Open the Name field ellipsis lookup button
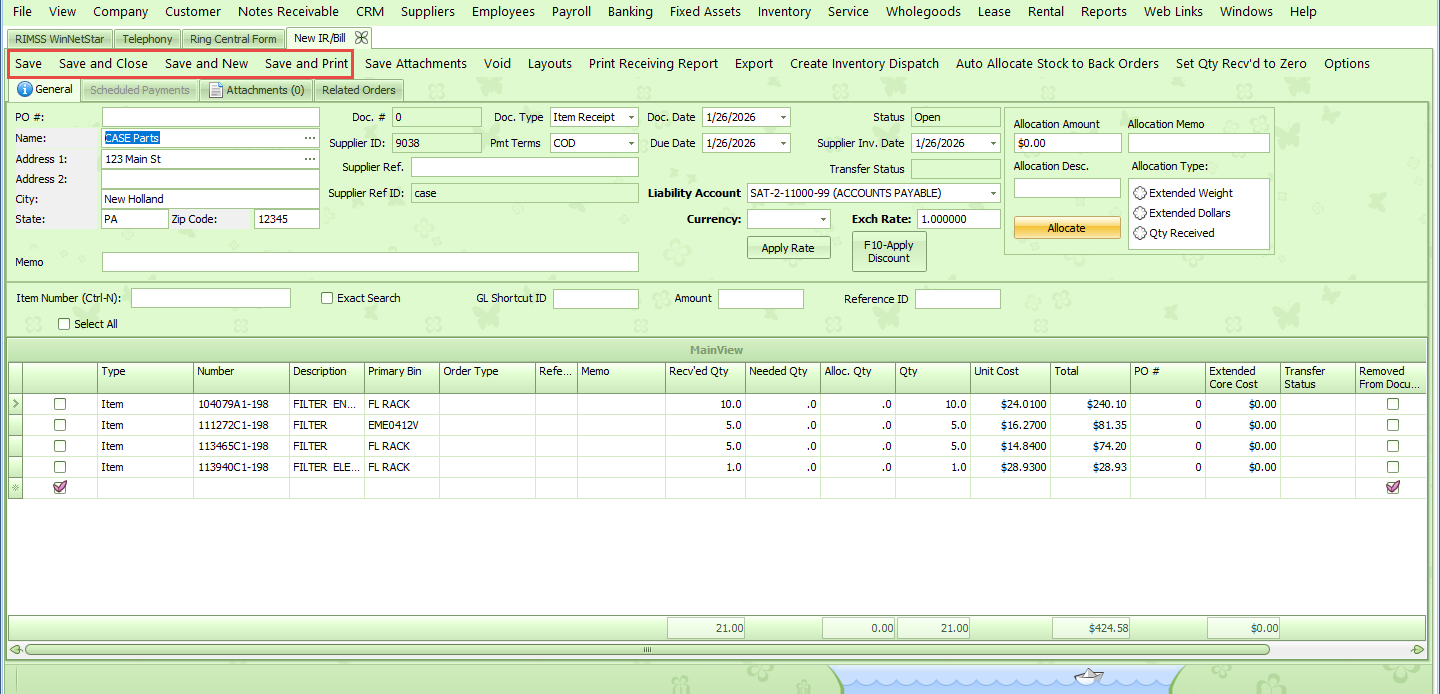 click(x=310, y=138)
